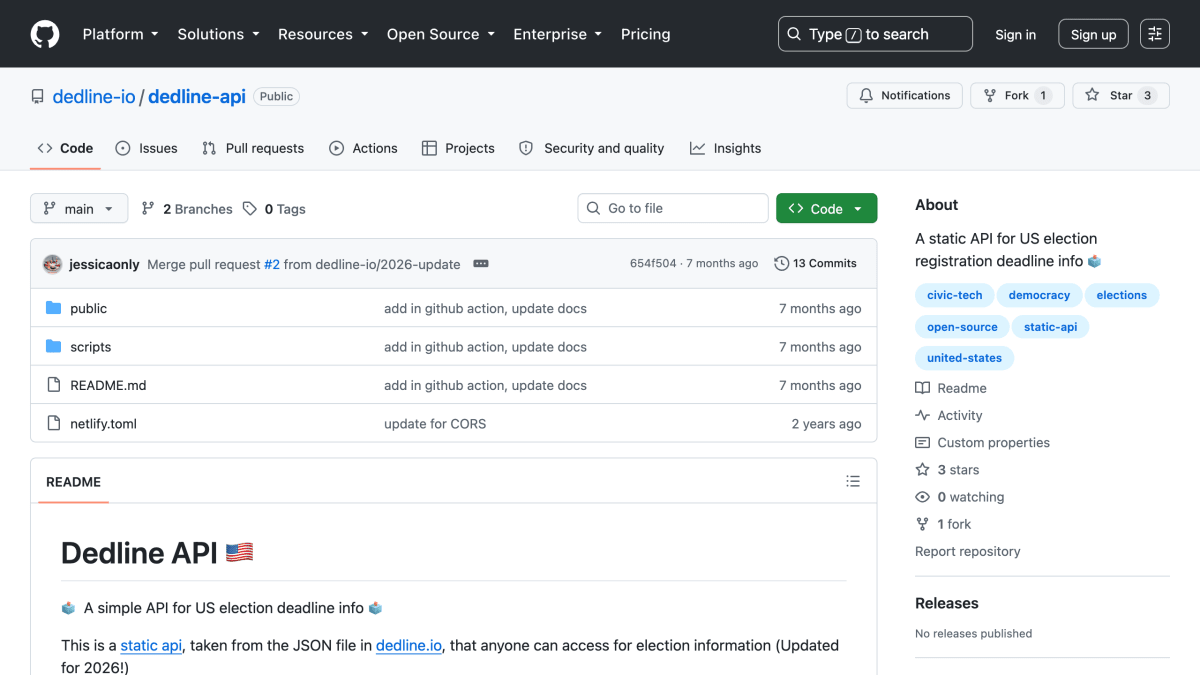Screen dimensions: 1200x675
Task: Click the Sign up button
Action: pyautogui.click(x=1093, y=34)
